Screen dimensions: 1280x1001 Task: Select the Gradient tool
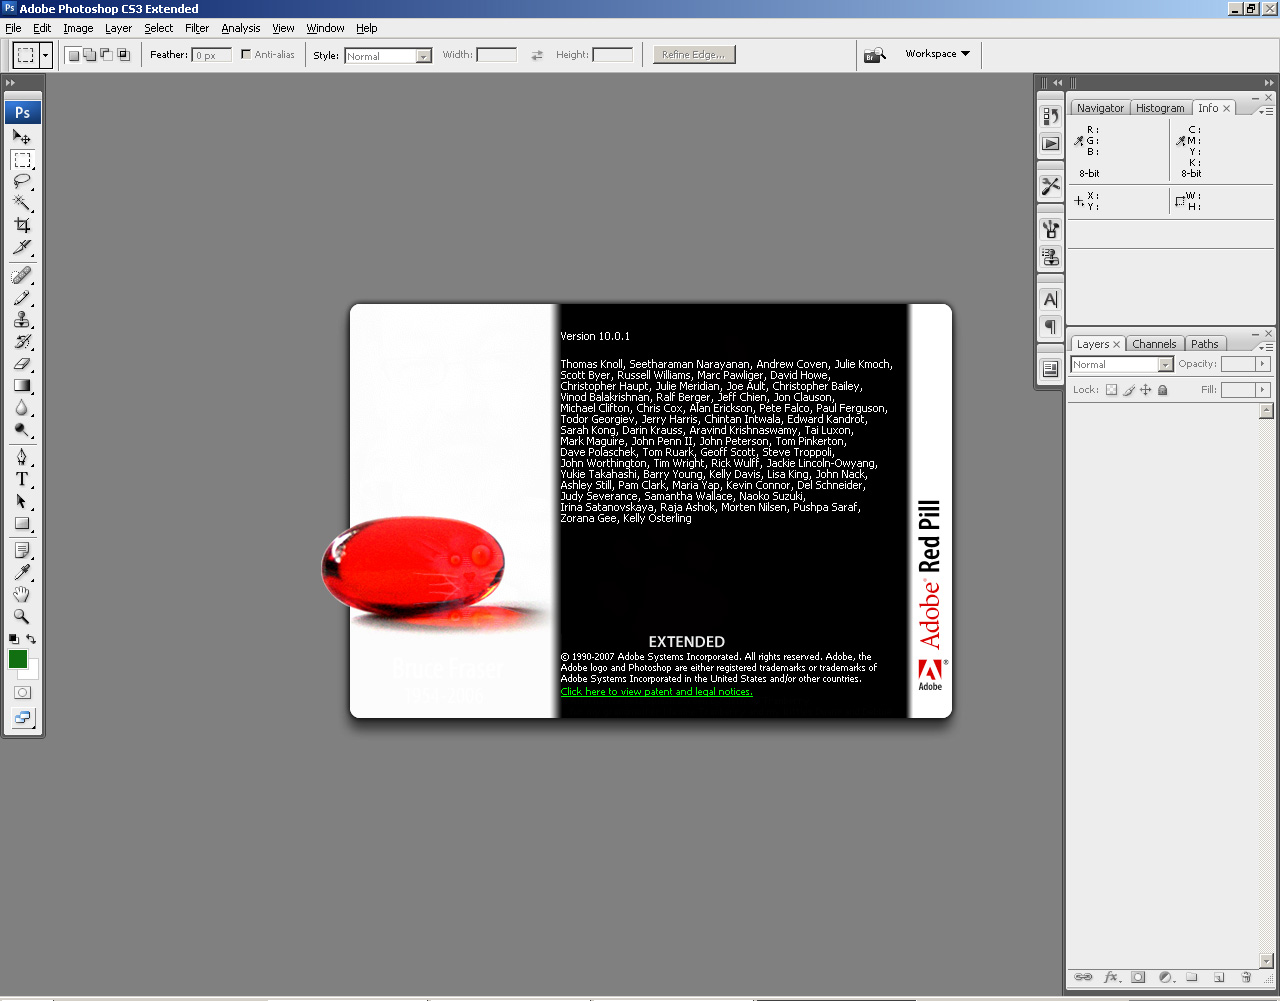point(22,386)
